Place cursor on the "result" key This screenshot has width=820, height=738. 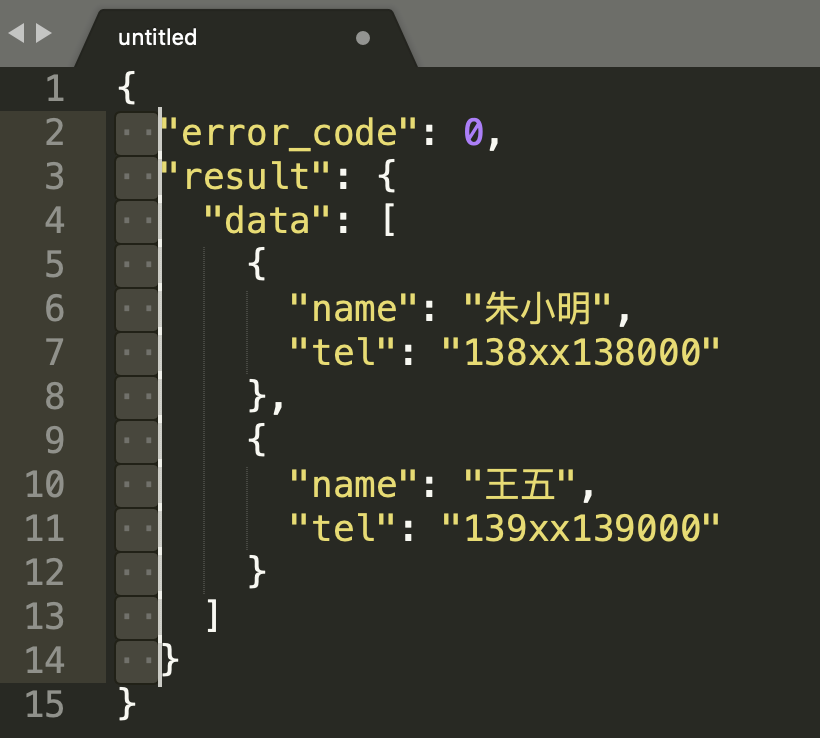click(244, 177)
